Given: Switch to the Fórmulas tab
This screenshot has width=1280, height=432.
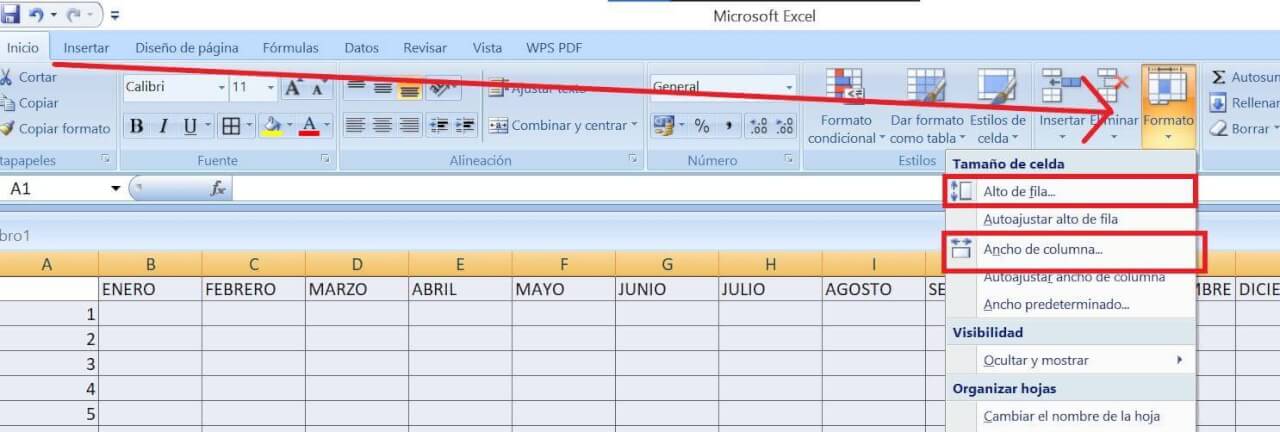Looking at the screenshot, I should pos(291,47).
